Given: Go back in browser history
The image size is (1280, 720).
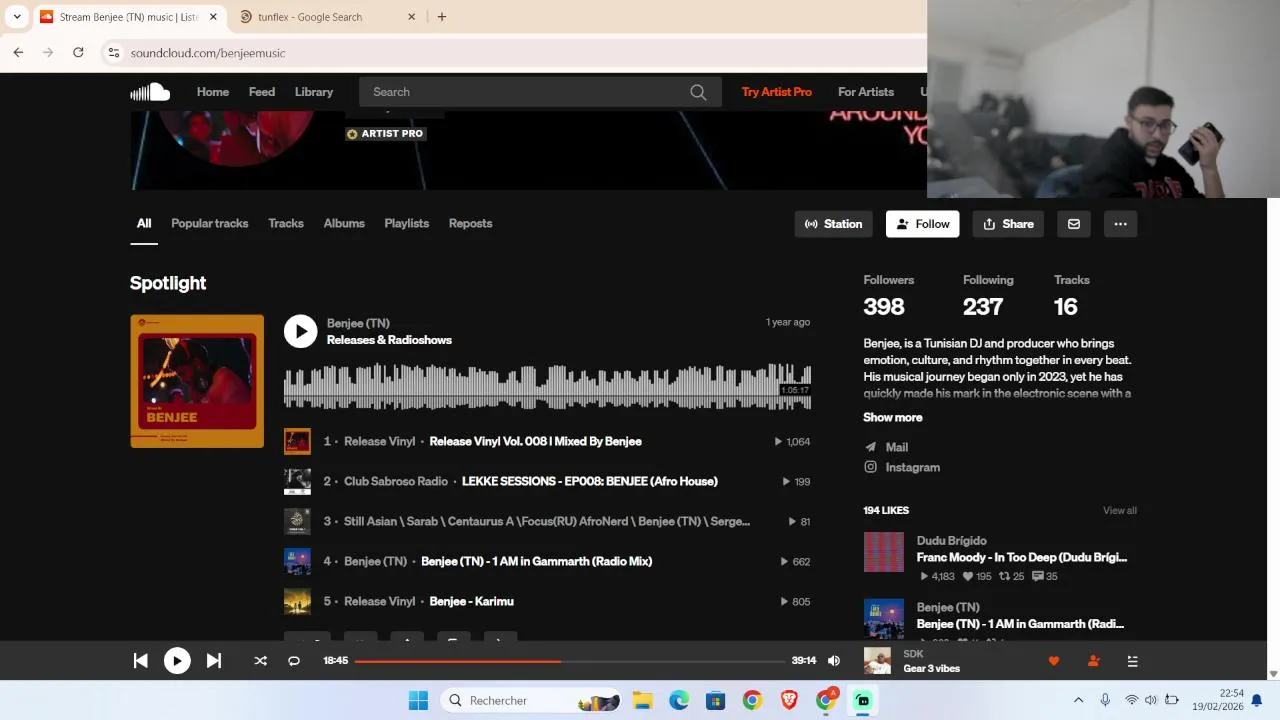Looking at the screenshot, I should pos(18,53).
